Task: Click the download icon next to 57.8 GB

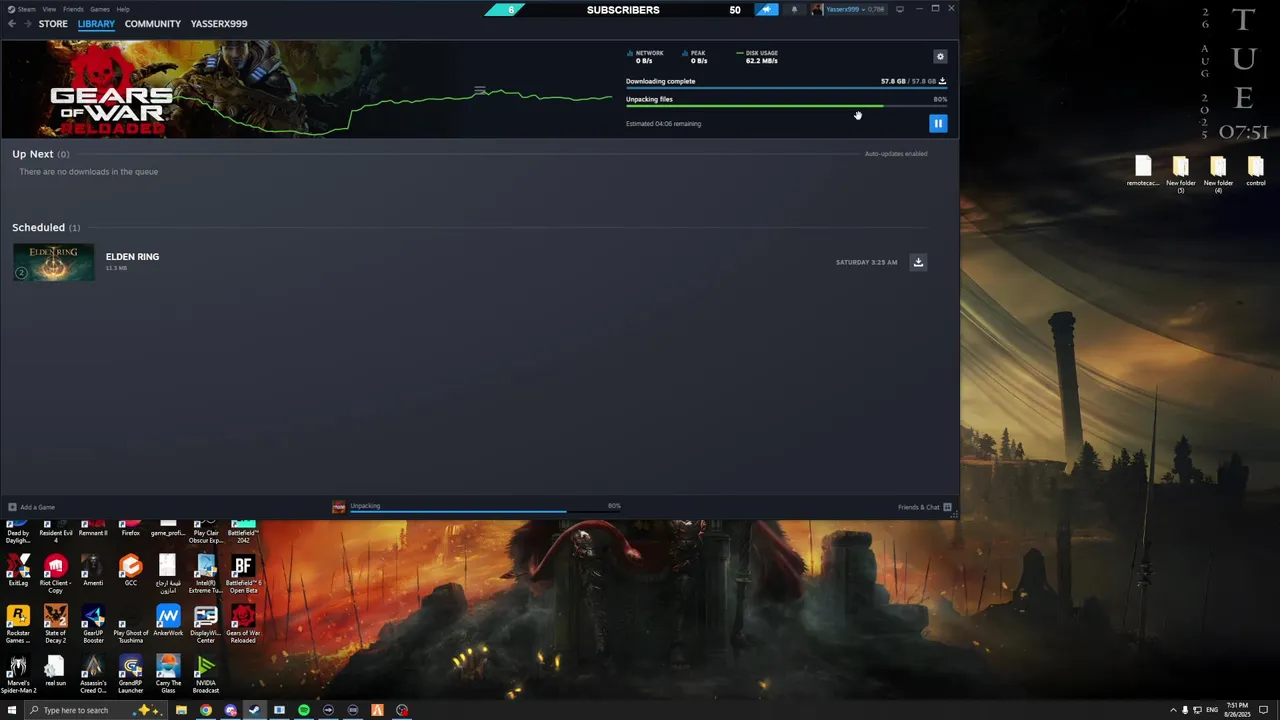Action: pyautogui.click(x=942, y=81)
